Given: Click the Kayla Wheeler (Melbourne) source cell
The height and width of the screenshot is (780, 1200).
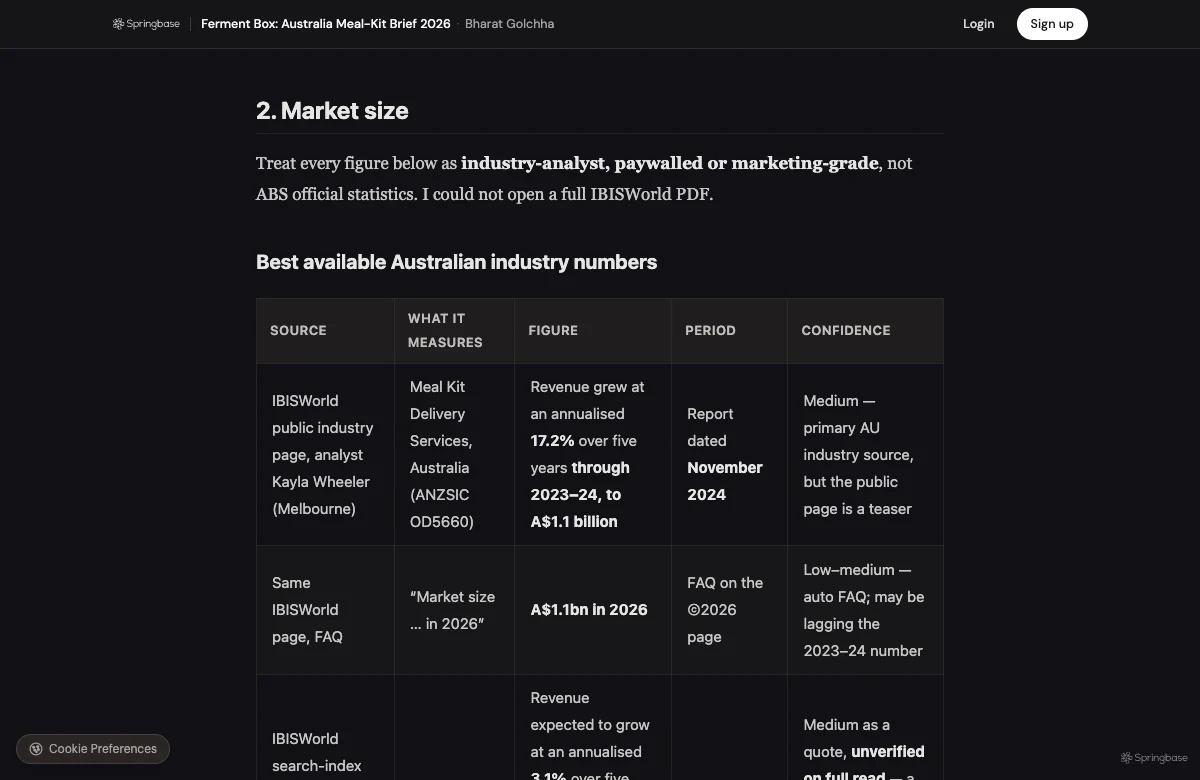Looking at the screenshot, I should pos(325,454).
